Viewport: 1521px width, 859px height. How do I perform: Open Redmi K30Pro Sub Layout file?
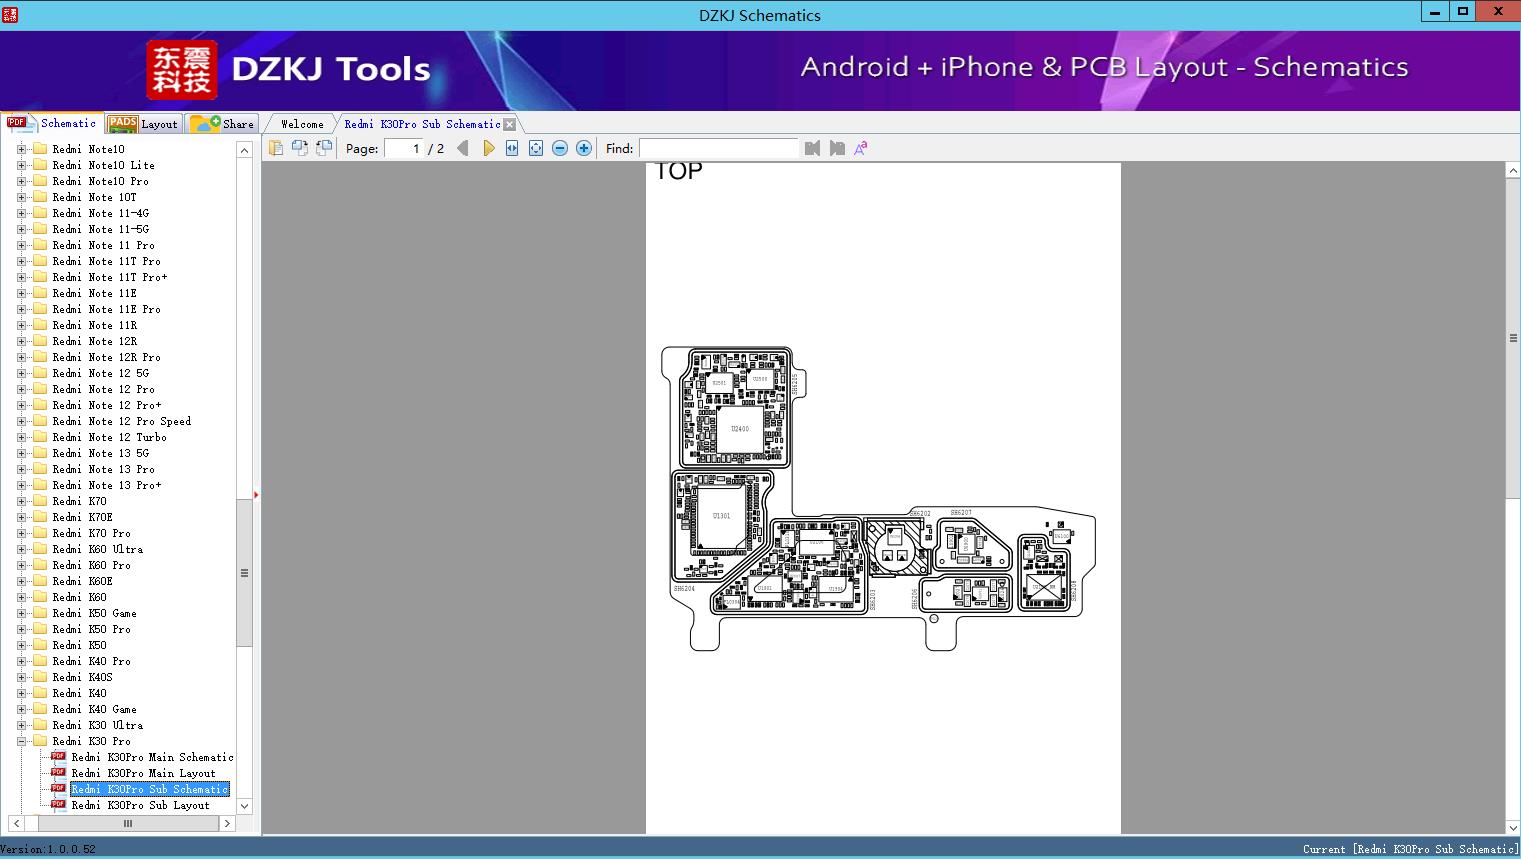point(140,805)
